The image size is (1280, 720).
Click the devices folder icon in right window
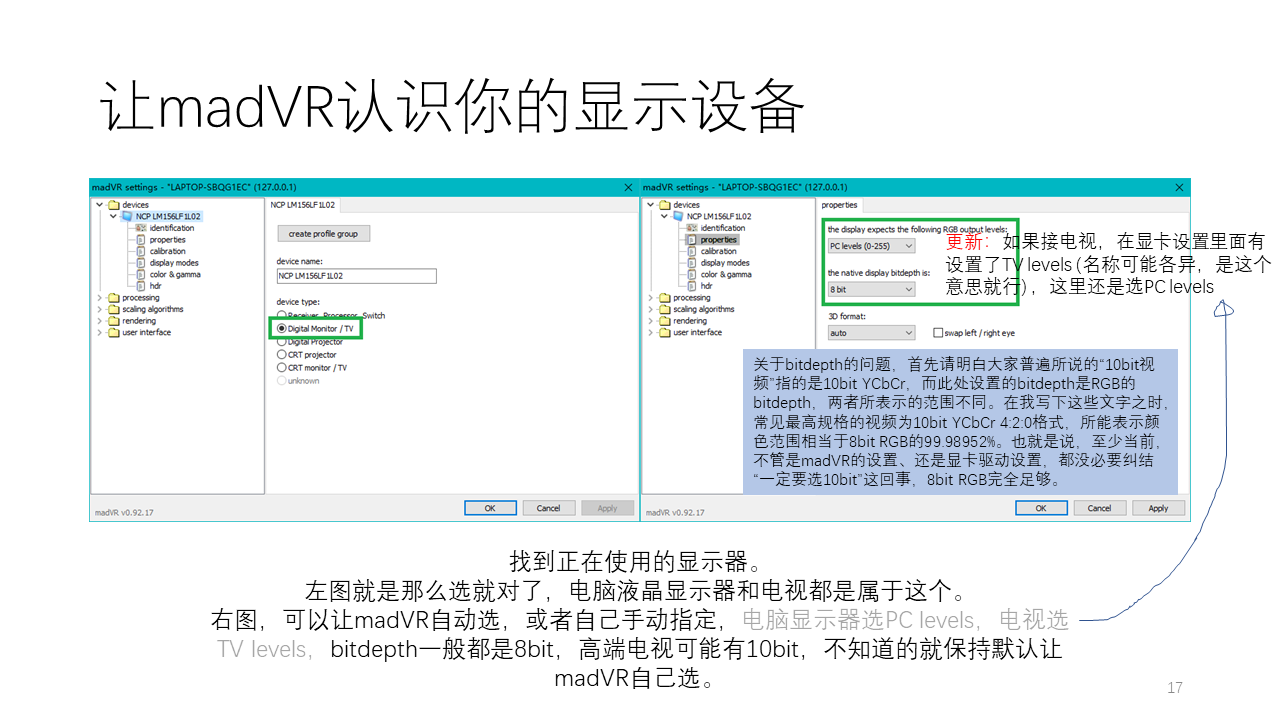click(665, 205)
